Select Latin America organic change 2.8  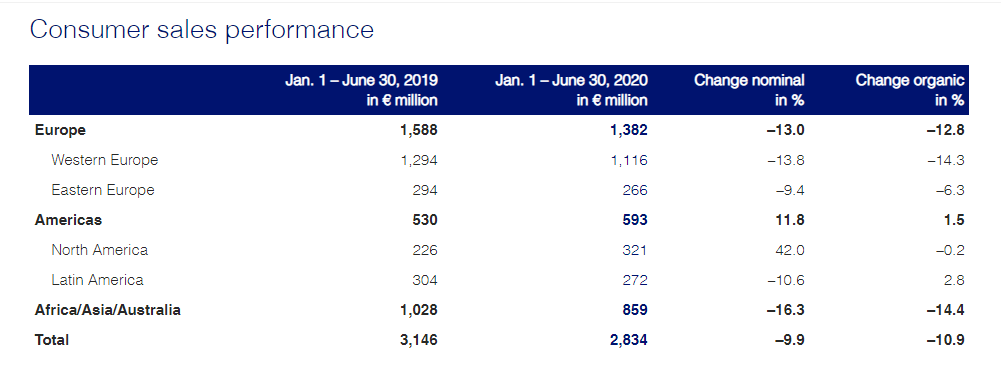[954, 280]
